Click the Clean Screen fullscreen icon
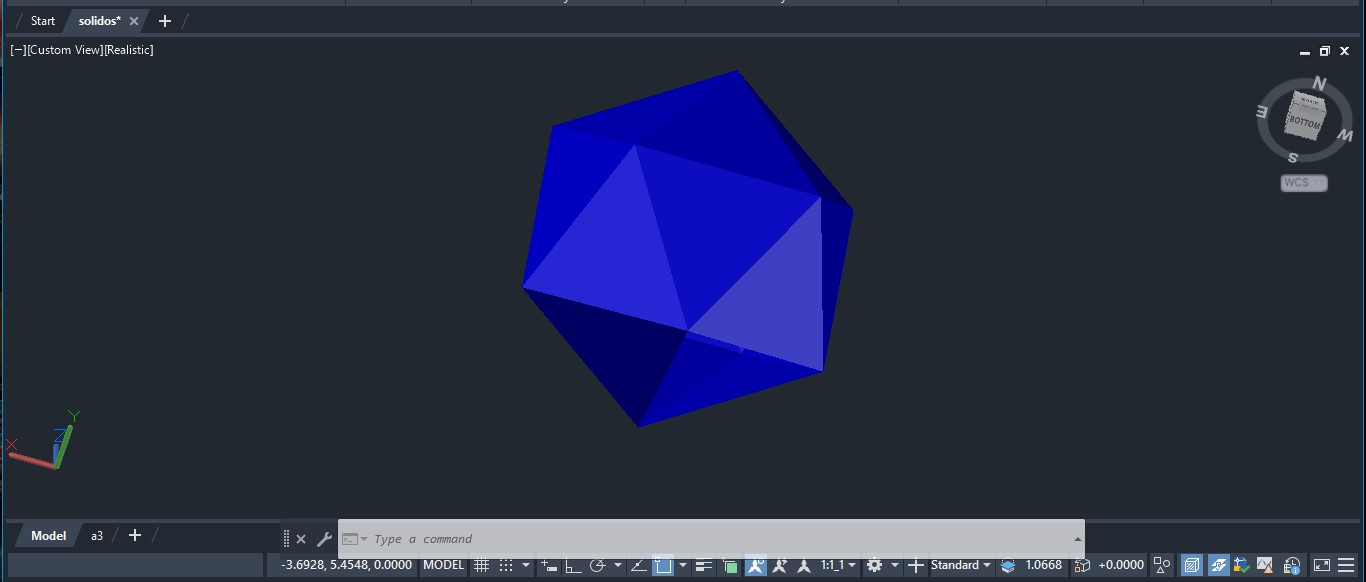The height and width of the screenshot is (582, 1366). [x=1321, y=565]
